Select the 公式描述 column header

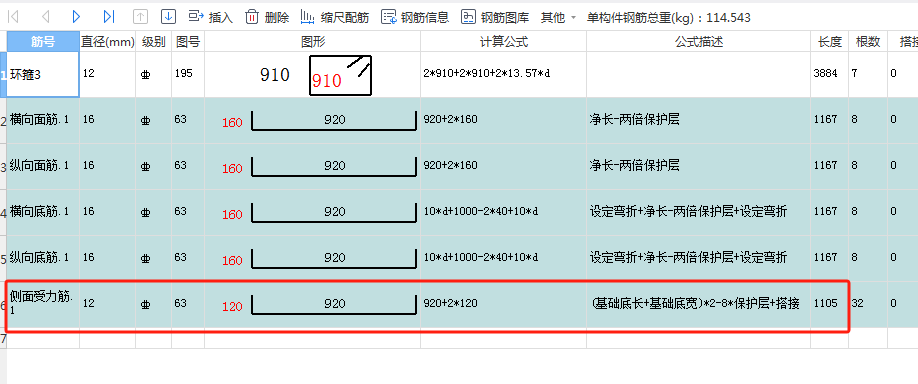click(x=698, y=42)
